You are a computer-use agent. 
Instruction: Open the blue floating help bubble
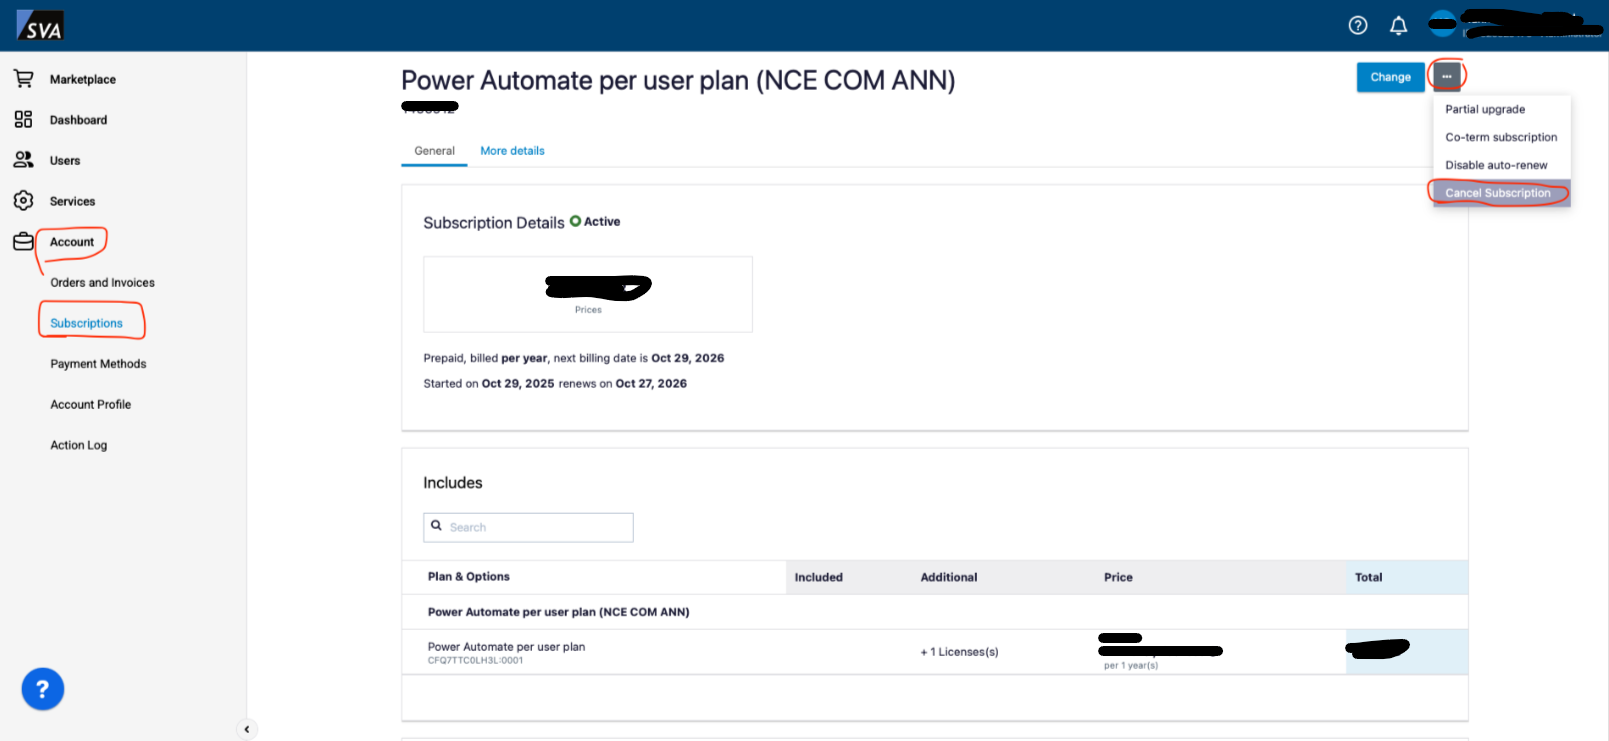(x=42, y=689)
